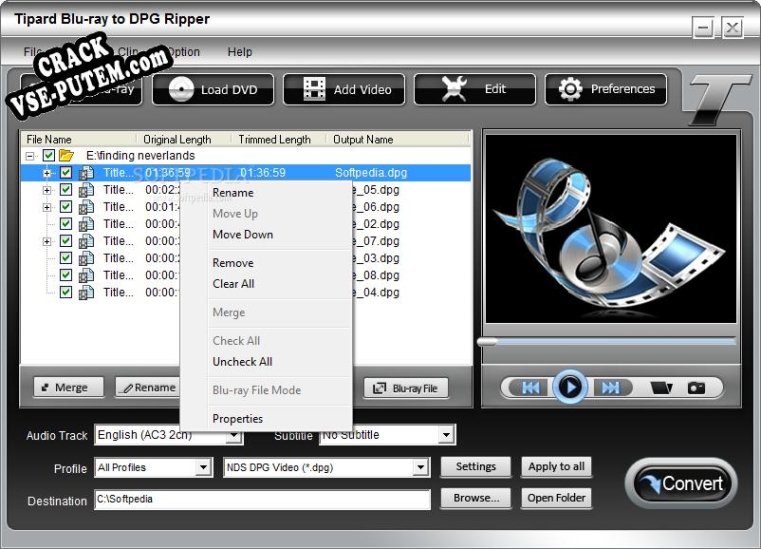Click file icon of _03.dpg row

(86, 258)
